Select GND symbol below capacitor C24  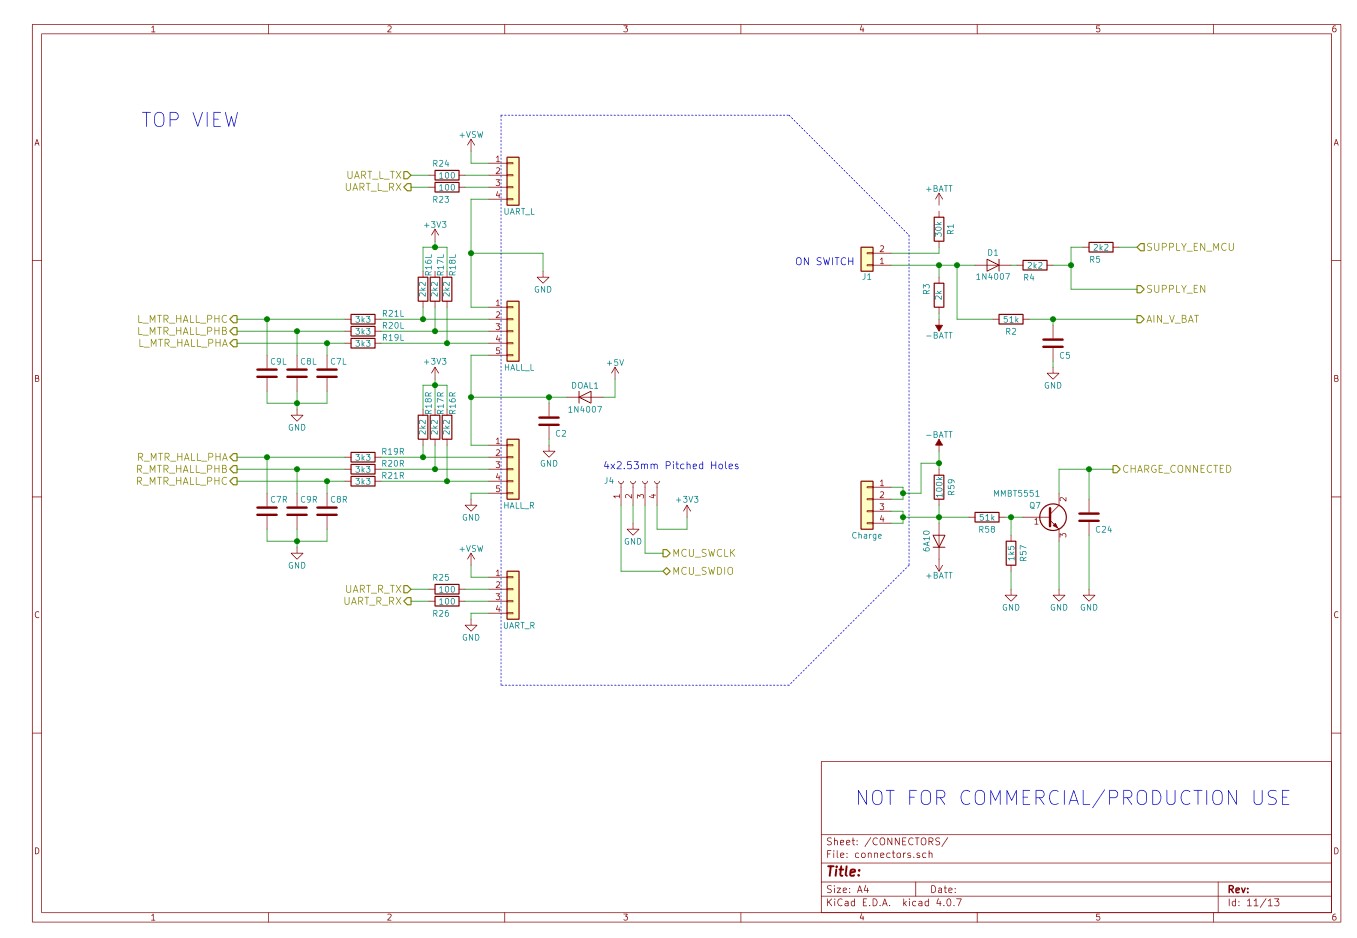(x=1089, y=602)
